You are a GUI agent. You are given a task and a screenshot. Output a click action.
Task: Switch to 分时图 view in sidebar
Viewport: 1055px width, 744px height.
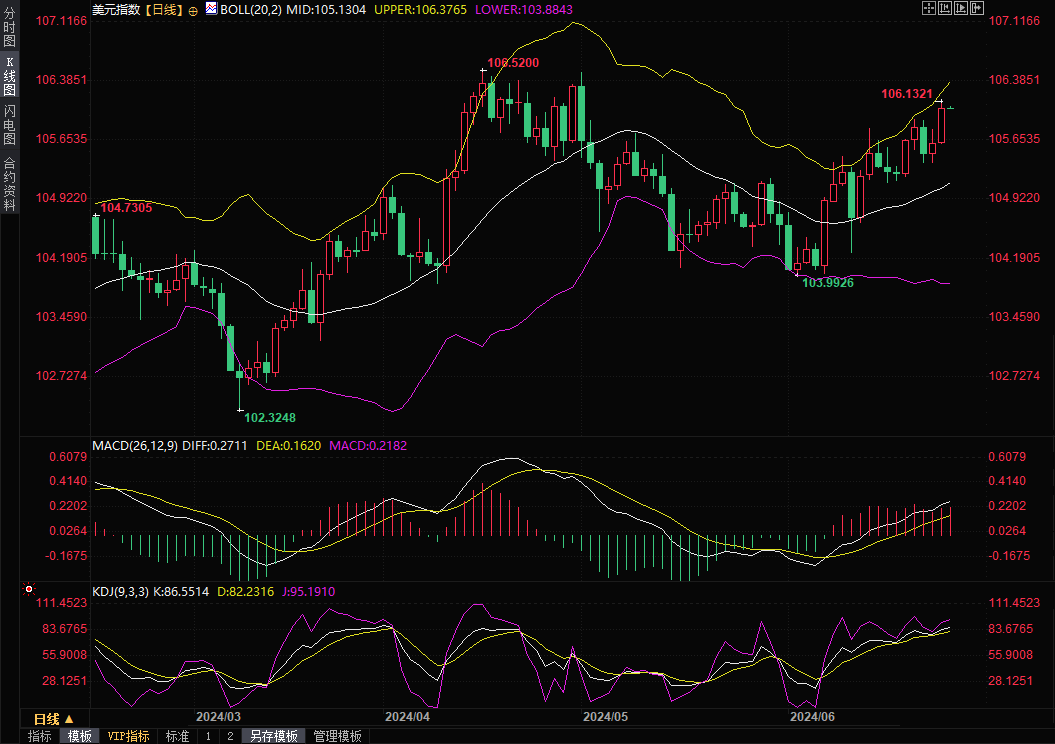click(x=9, y=28)
